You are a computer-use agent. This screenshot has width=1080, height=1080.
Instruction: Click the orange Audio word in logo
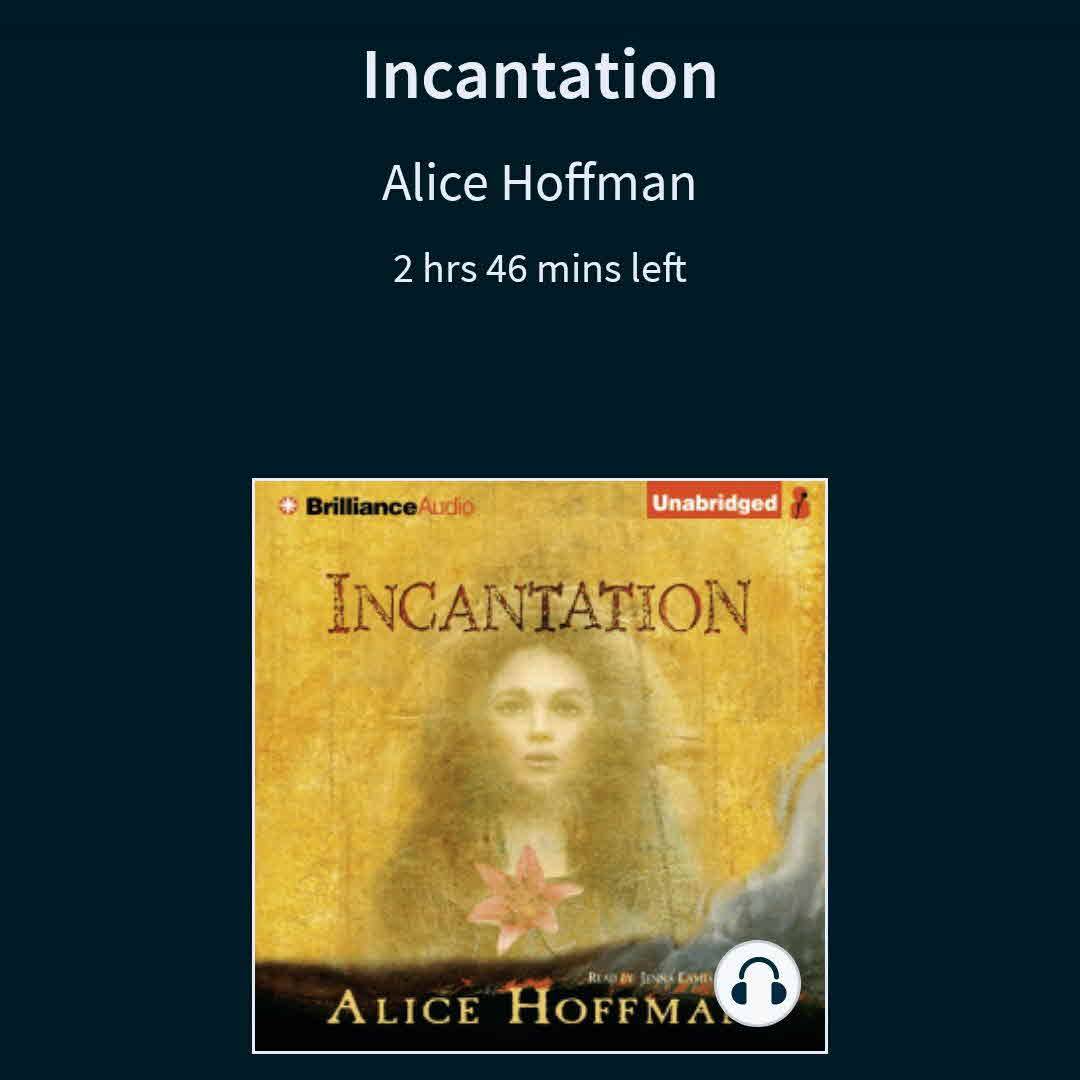point(446,506)
